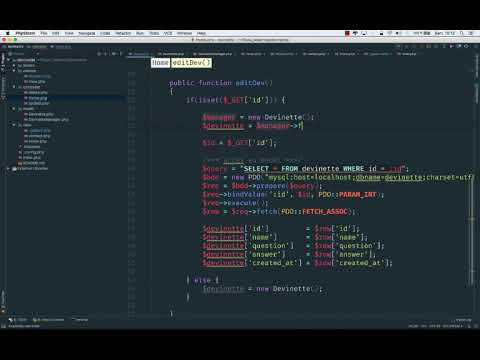The width and height of the screenshot is (480, 360).
Task: Click the Scroll from Source icon in Project panel
Action: pos(99,54)
